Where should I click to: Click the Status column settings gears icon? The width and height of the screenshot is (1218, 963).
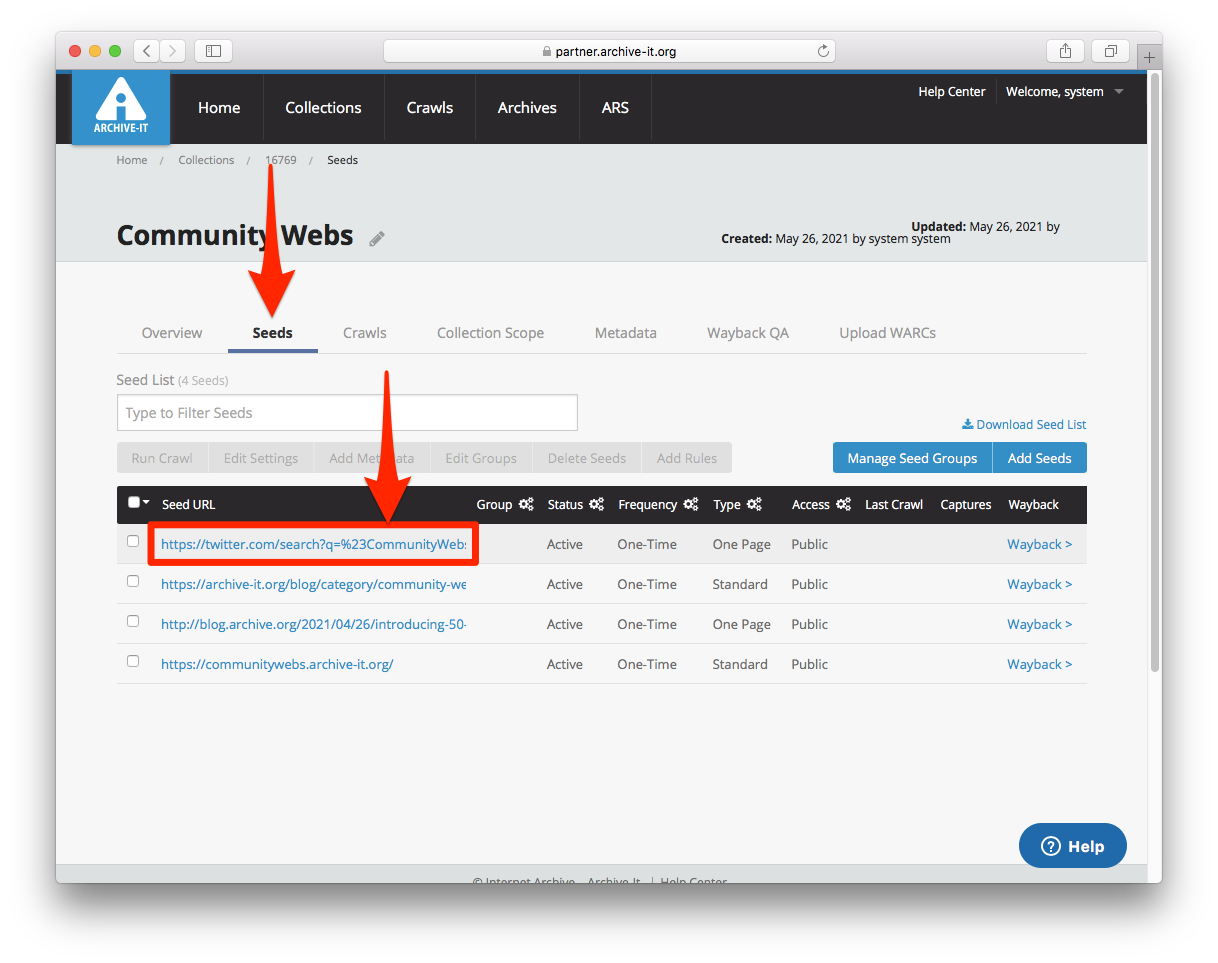[x=597, y=505]
